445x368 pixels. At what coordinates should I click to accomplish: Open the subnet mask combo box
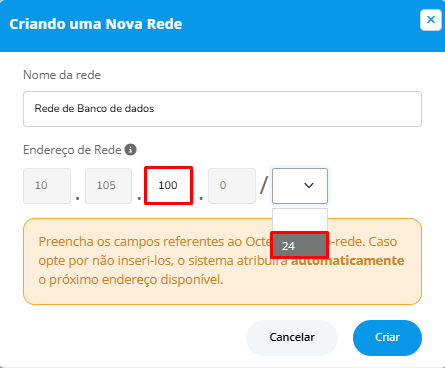[x=300, y=186]
